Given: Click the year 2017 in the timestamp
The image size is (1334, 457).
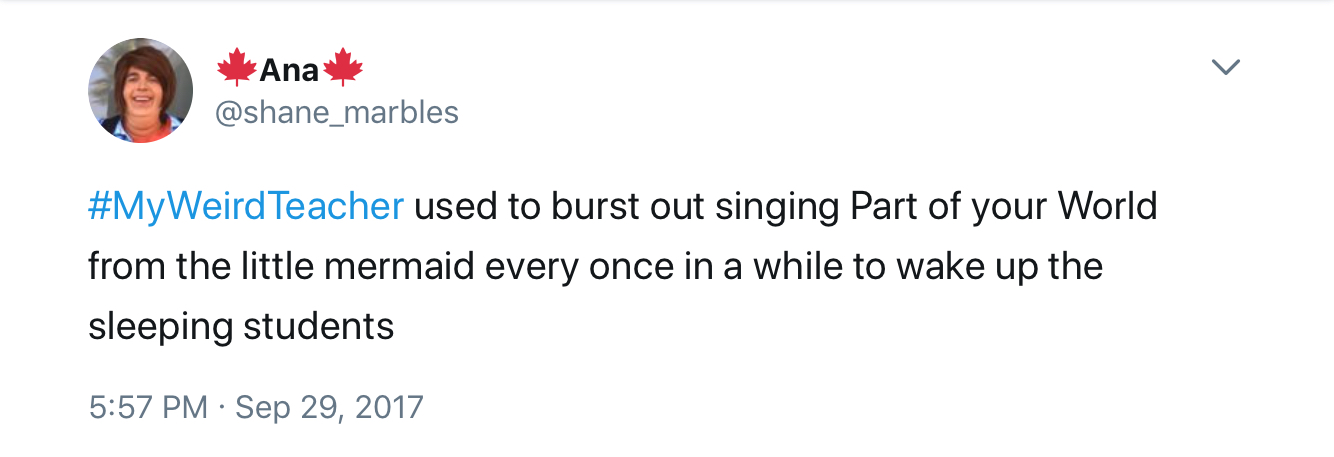Looking at the screenshot, I should tap(388, 407).
